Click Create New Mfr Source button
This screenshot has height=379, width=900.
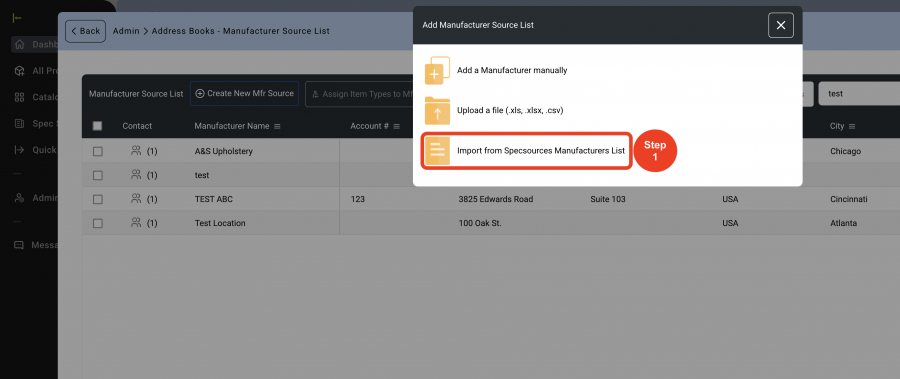point(245,94)
